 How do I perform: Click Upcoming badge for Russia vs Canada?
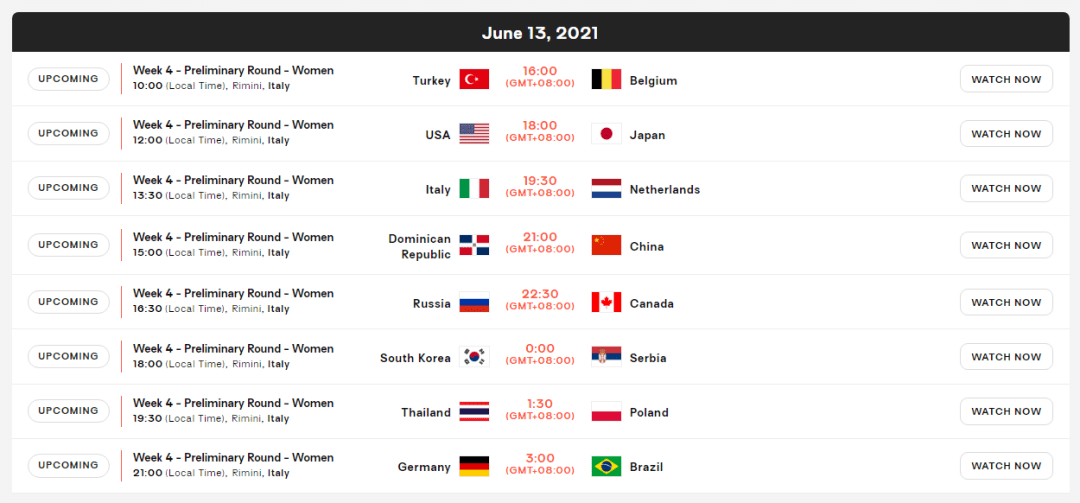pyautogui.click(x=69, y=302)
